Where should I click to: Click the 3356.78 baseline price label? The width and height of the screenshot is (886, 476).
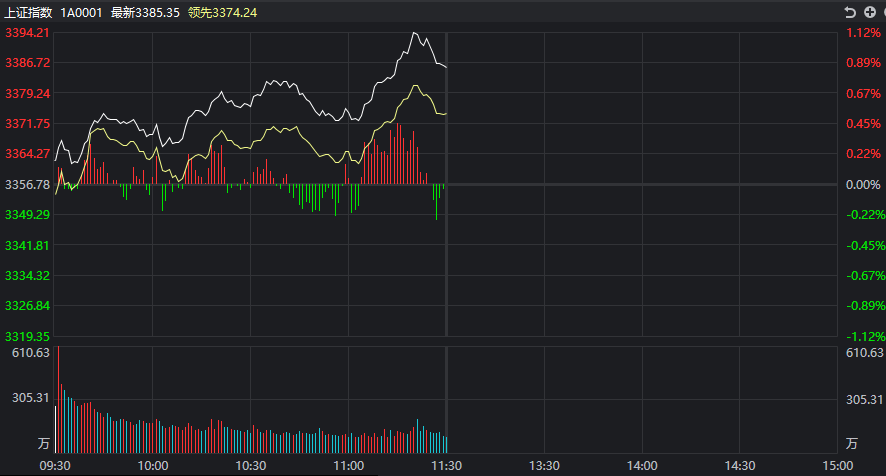pos(28,184)
